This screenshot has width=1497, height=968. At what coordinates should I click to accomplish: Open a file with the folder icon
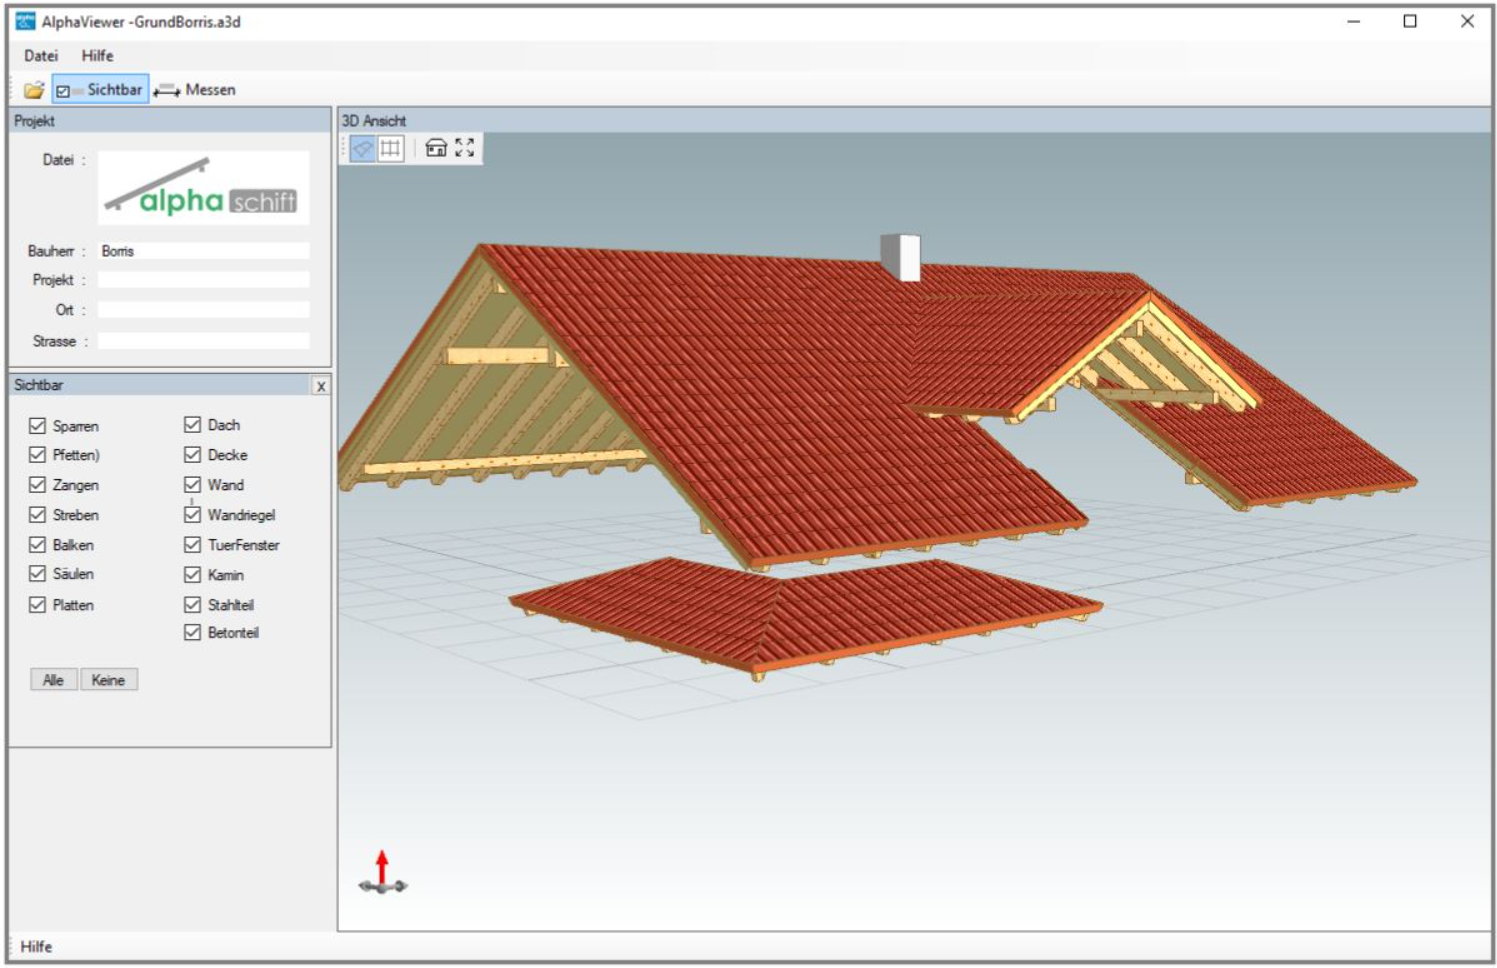[34, 90]
